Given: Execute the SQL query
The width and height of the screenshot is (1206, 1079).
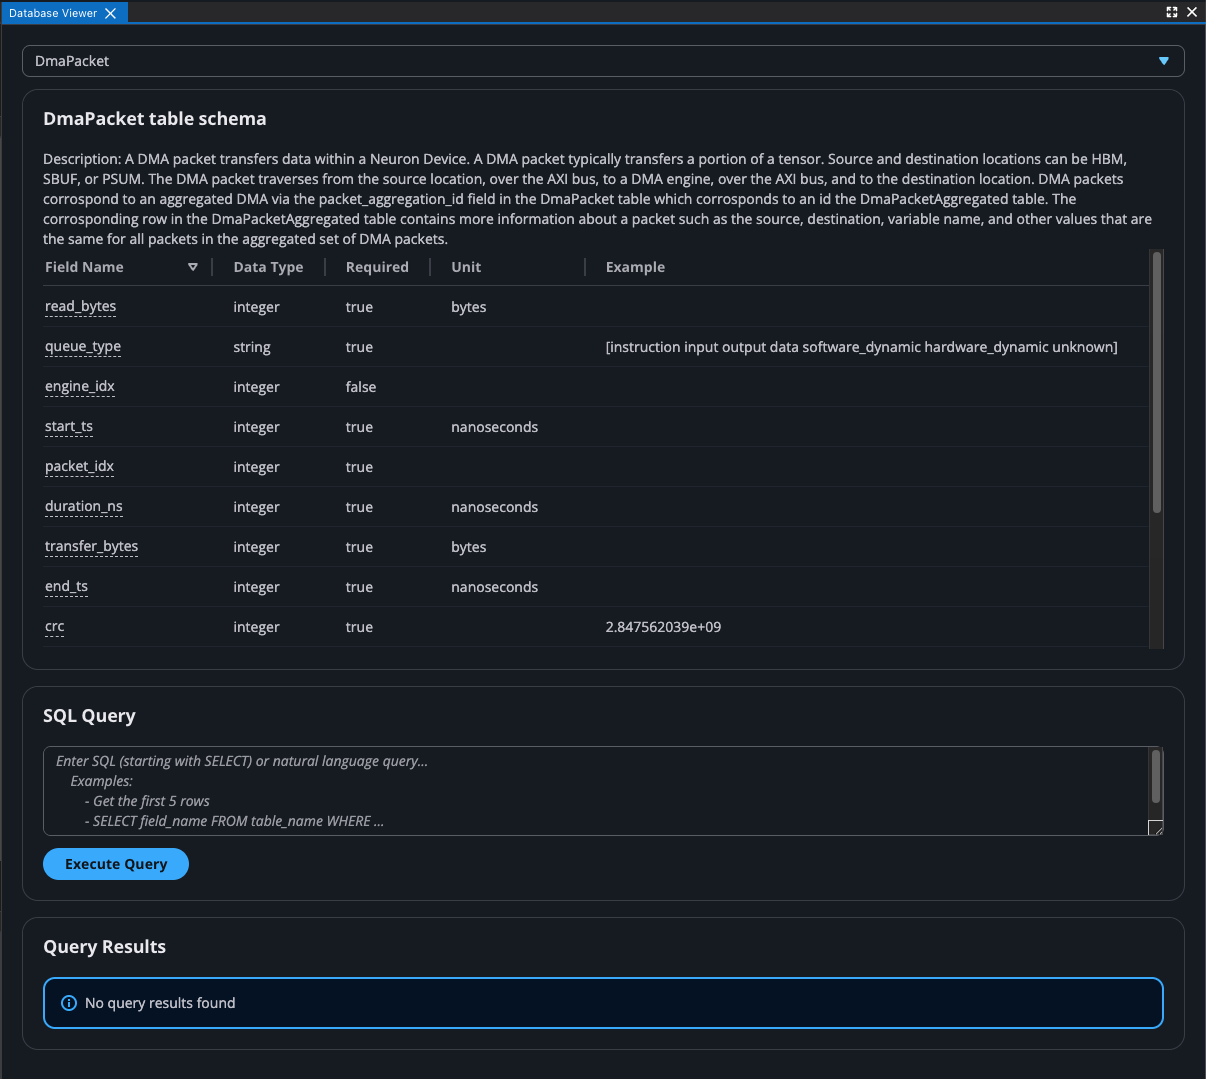Looking at the screenshot, I should pos(115,864).
